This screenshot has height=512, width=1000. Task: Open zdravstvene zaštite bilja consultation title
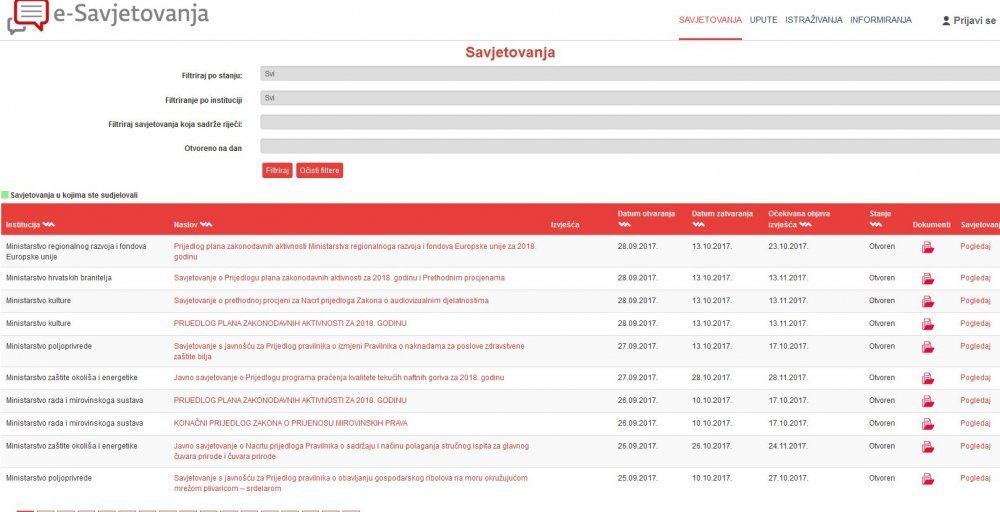coord(349,351)
